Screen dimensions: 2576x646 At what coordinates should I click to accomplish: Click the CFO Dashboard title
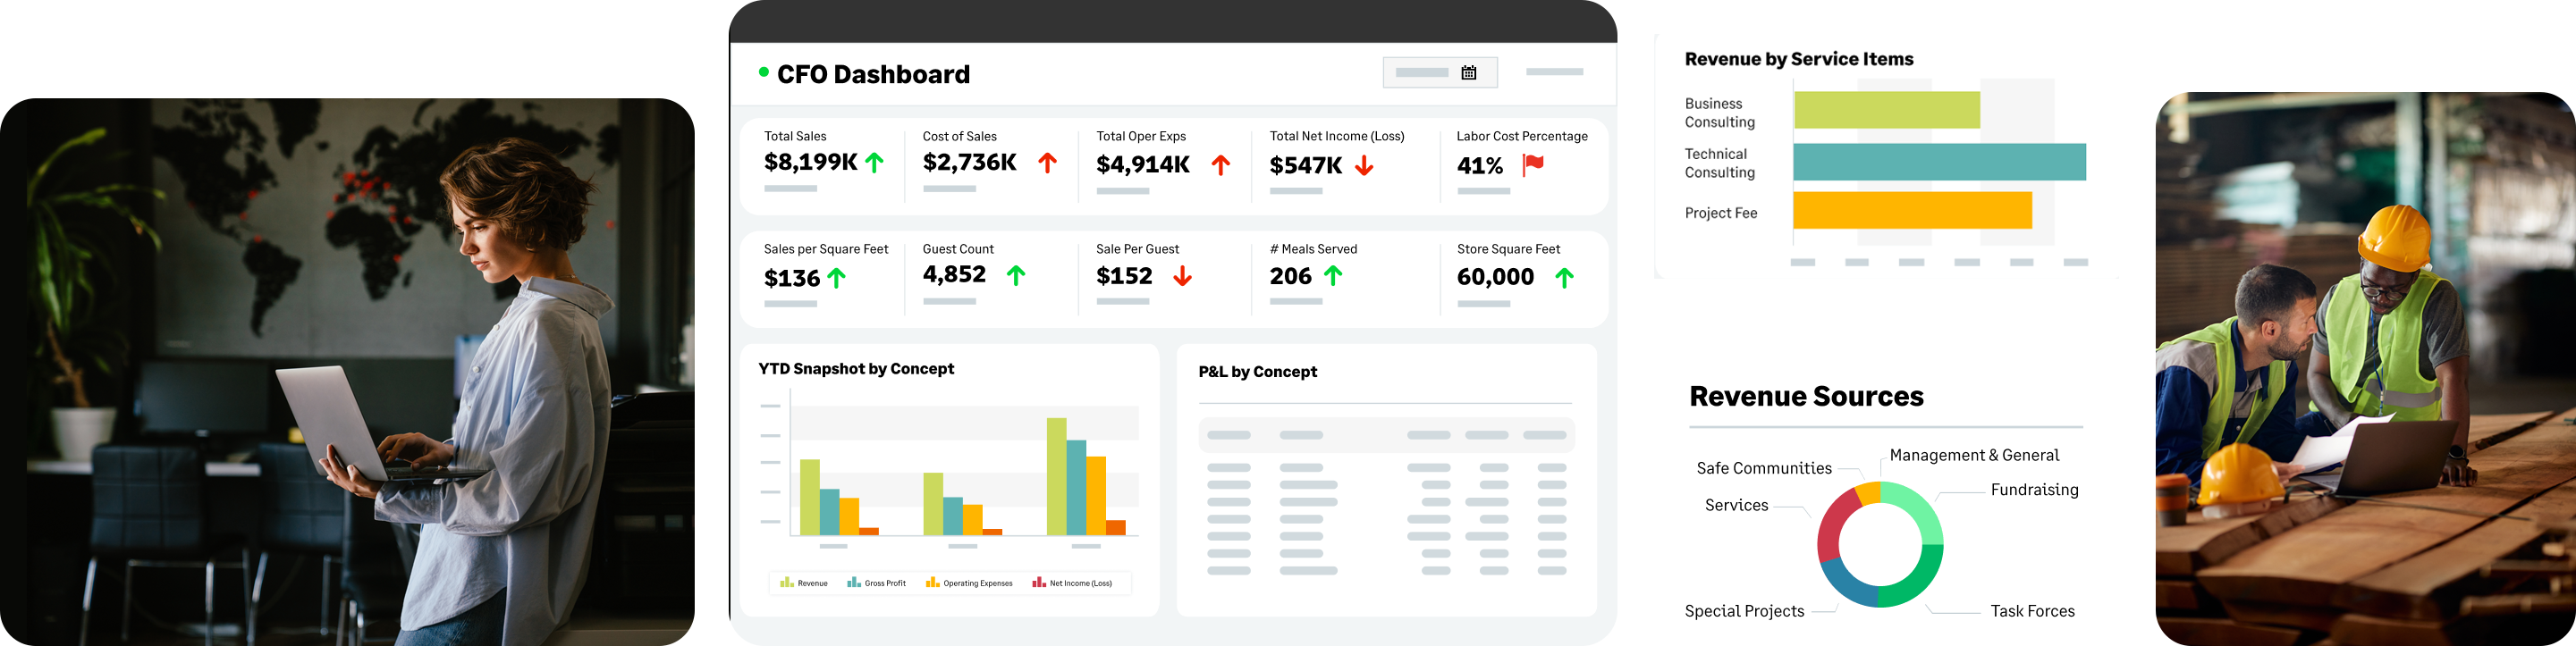pyautogui.click(x=873, y=74)
